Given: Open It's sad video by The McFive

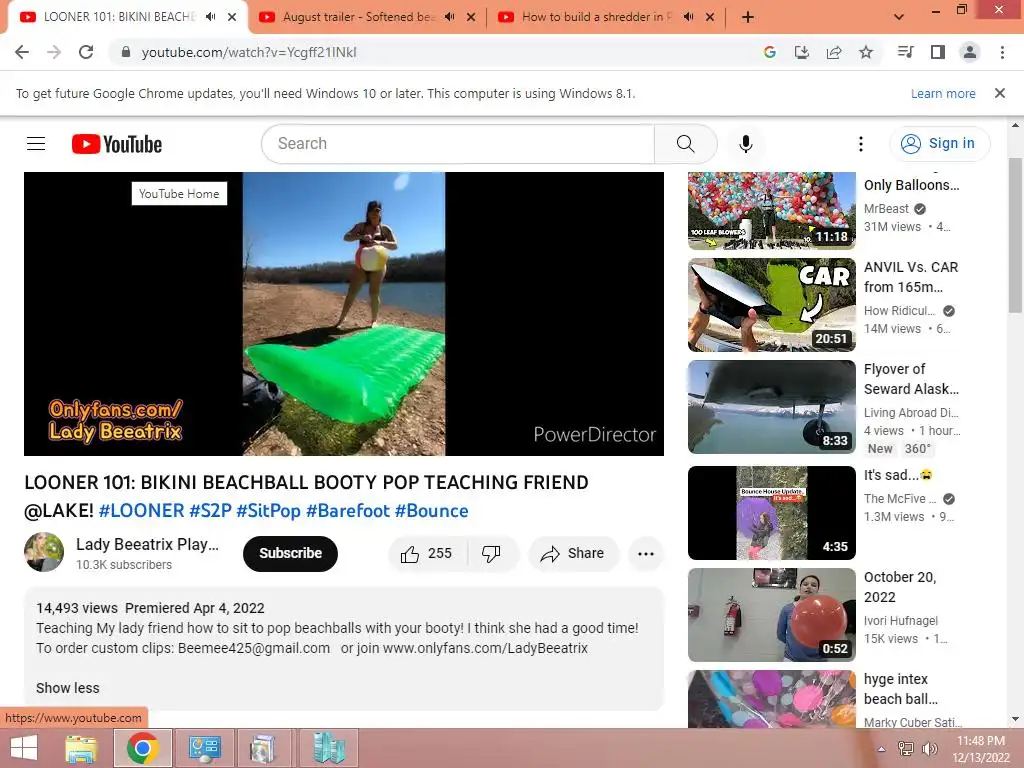Looking at the screenshot, I should pyautogui.click(x=771, y=513).
